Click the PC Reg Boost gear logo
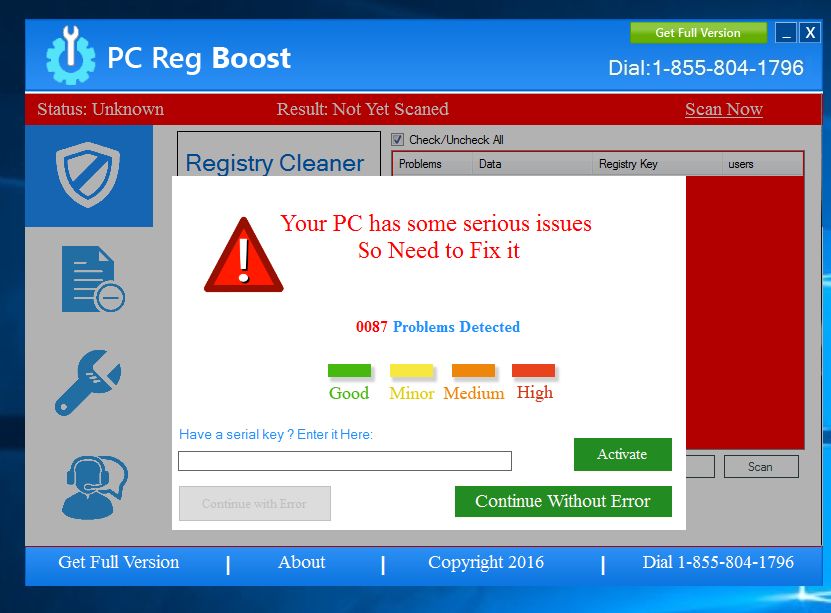 70,56
